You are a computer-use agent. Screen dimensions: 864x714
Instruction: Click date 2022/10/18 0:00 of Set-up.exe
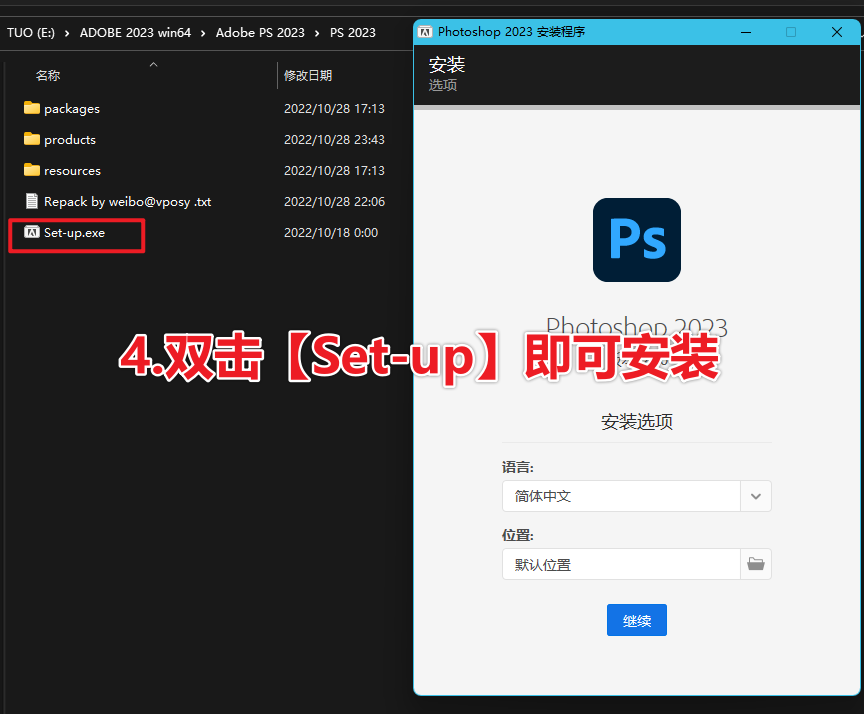coord(331,232)
